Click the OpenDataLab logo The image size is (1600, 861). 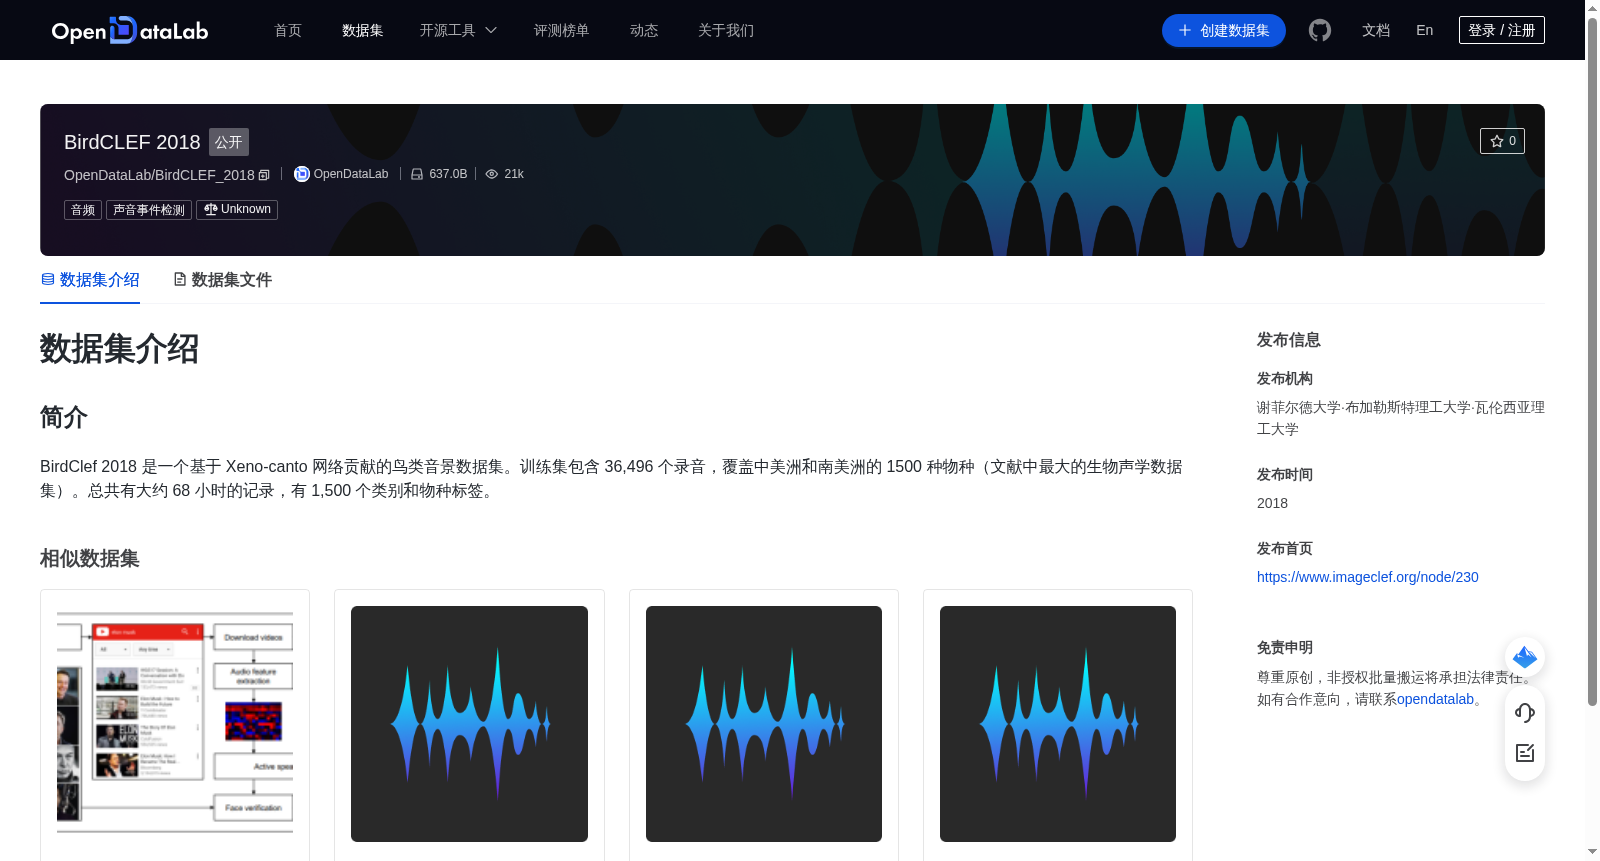point(130,31)
